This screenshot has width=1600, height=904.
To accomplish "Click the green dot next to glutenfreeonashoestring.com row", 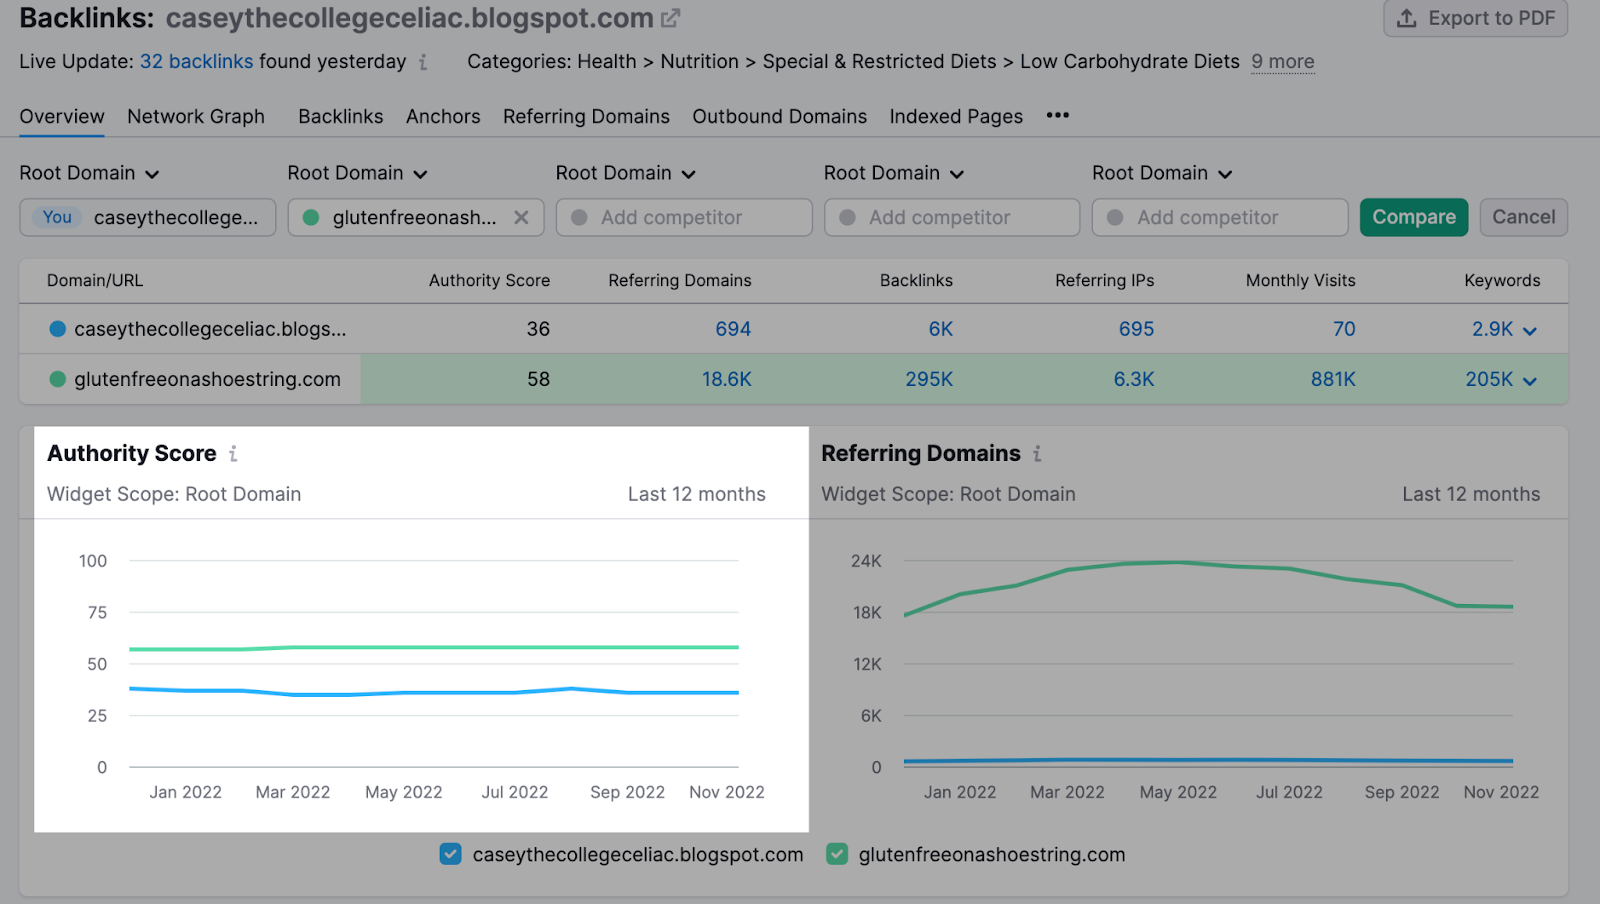I will [58, 379].
